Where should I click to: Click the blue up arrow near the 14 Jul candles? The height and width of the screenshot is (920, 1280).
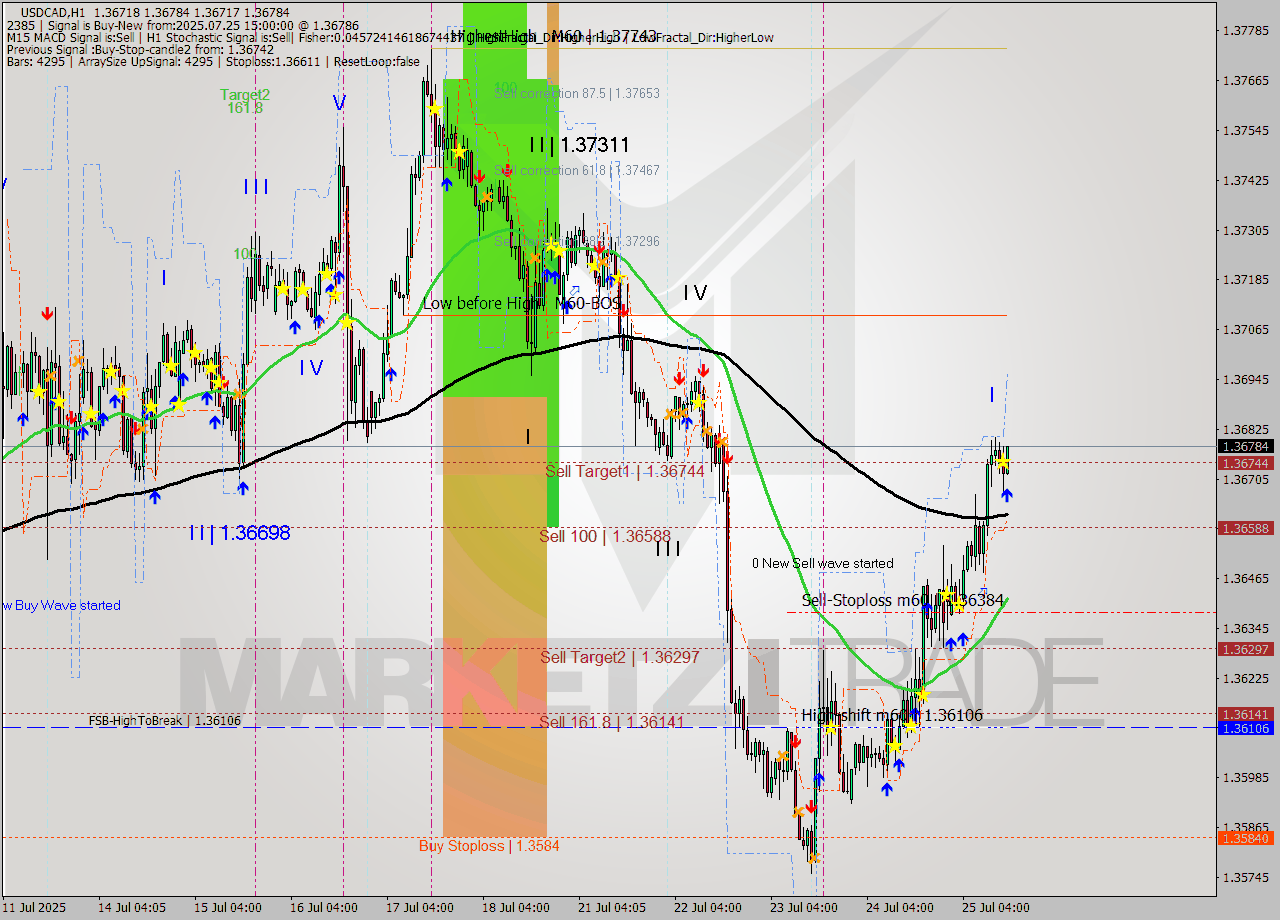point(155,497)
